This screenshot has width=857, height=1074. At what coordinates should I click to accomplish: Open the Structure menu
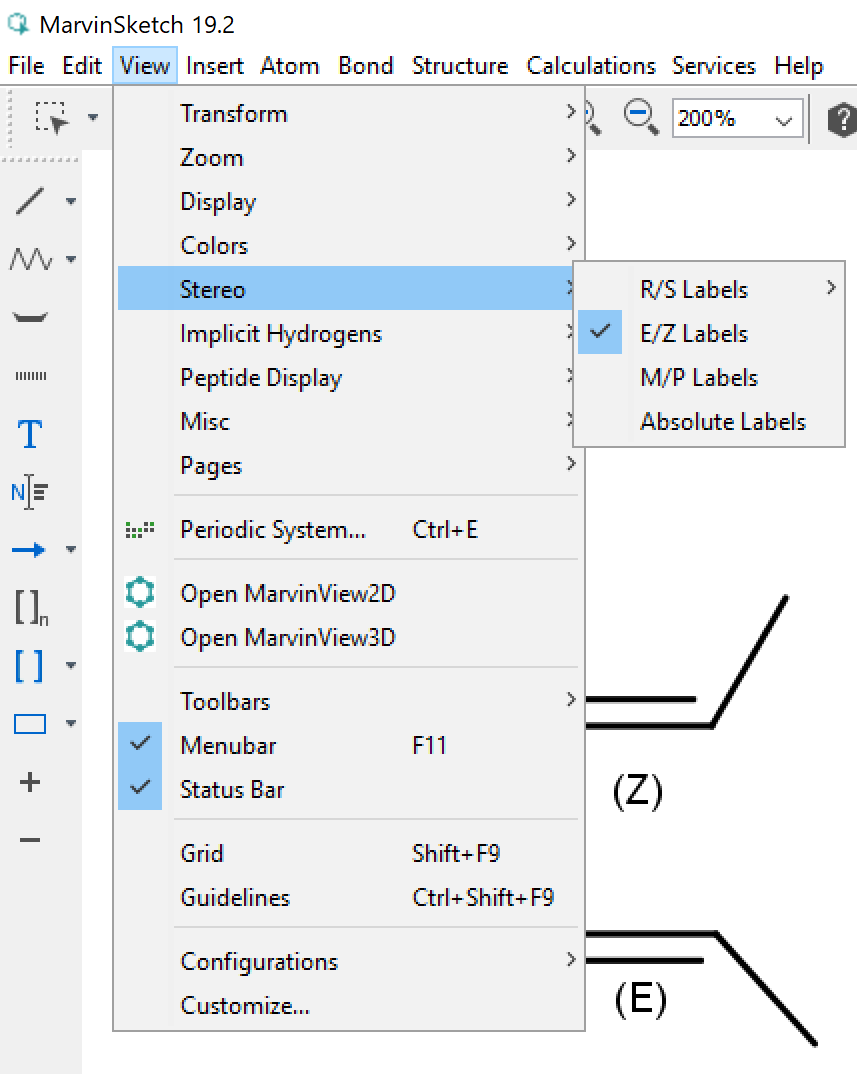[x=459, y=66]
